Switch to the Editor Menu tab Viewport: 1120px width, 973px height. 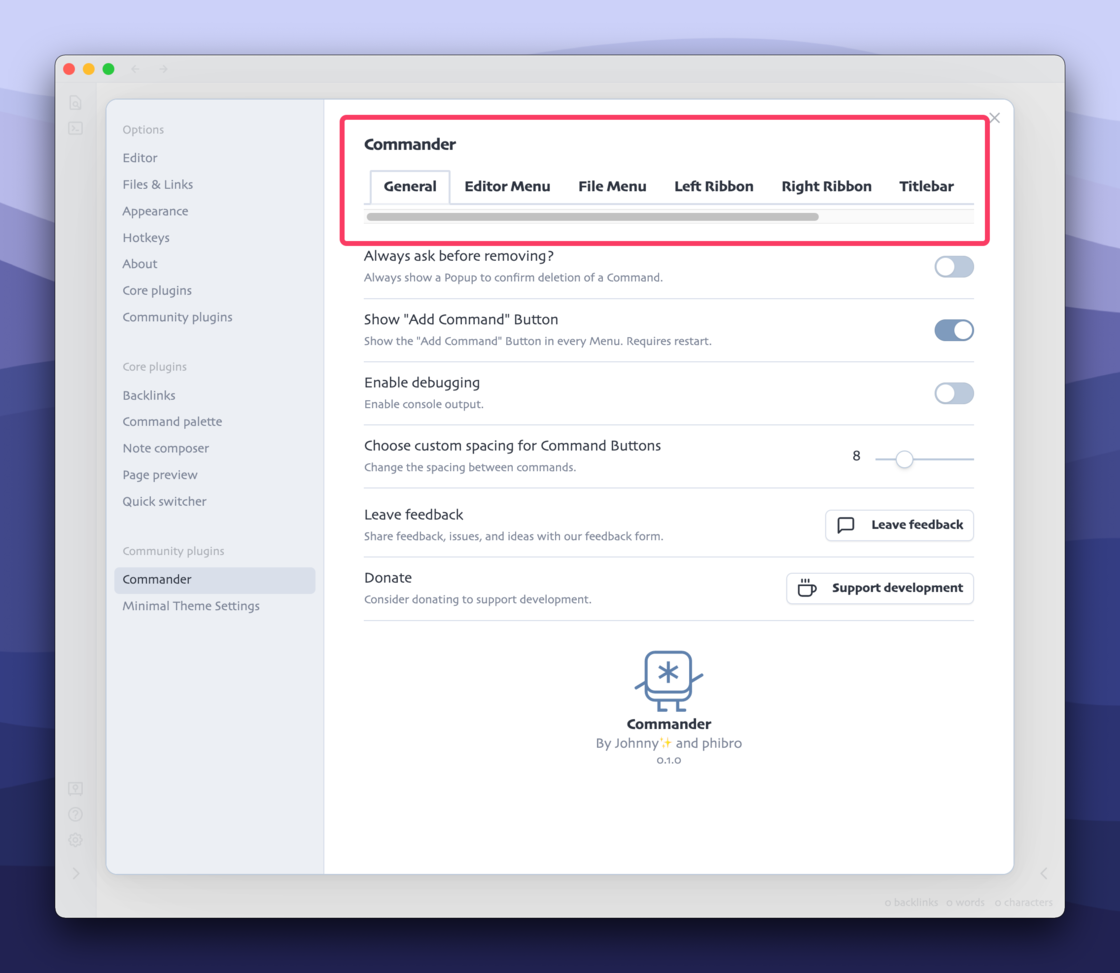507,186
